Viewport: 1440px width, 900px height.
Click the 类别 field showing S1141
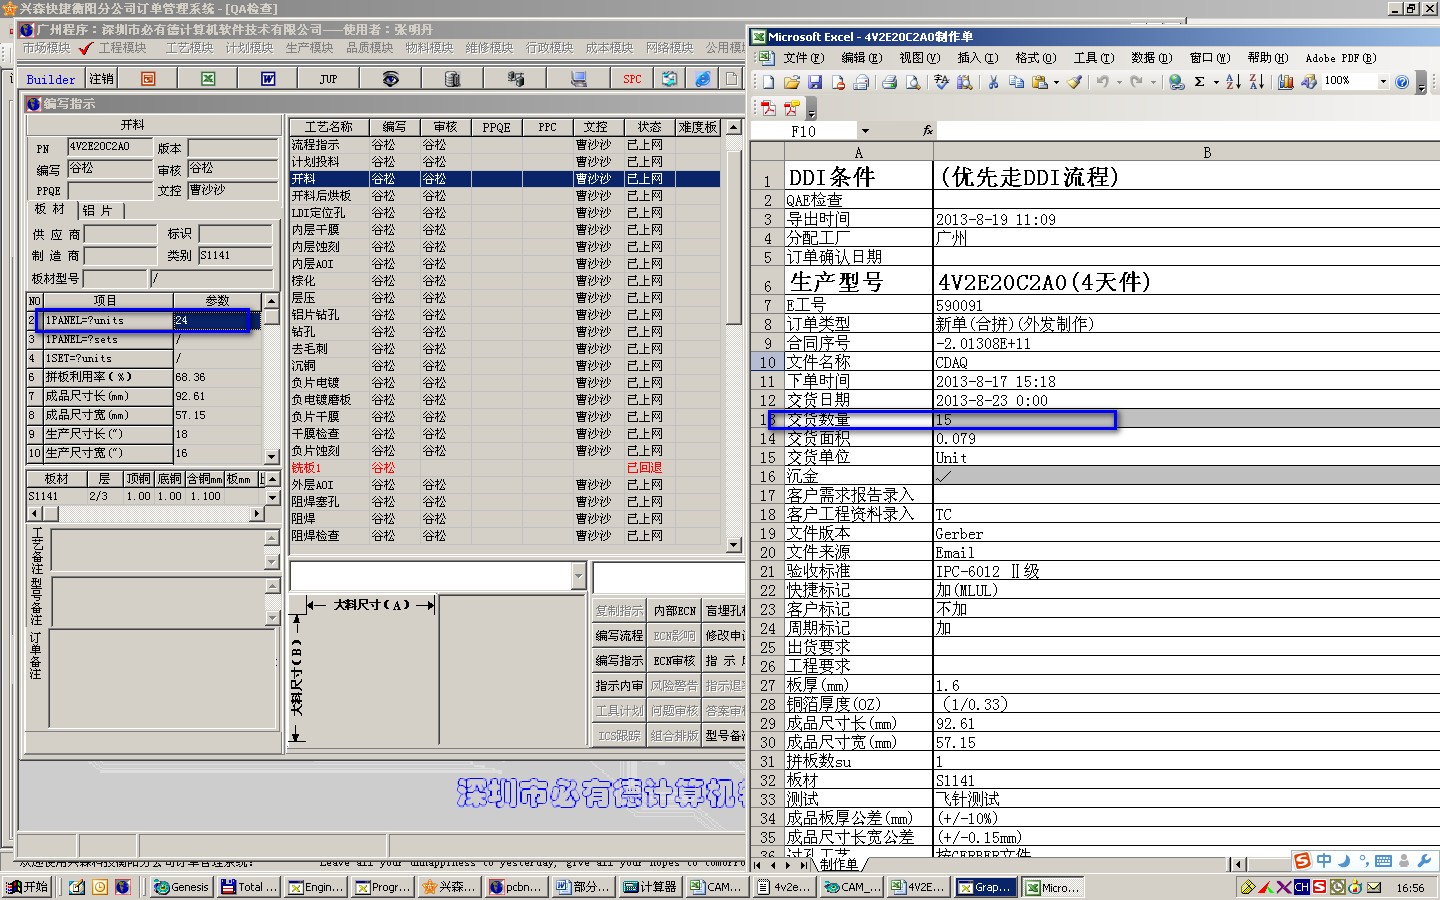coord(235,256)
